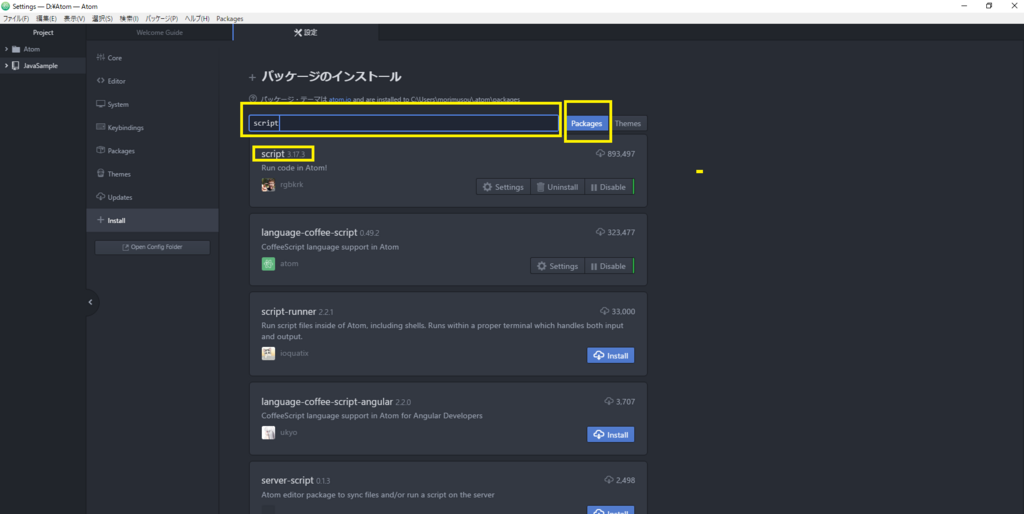Select the 設定 settings tab
1024x514 pixels.
[306, 33]
